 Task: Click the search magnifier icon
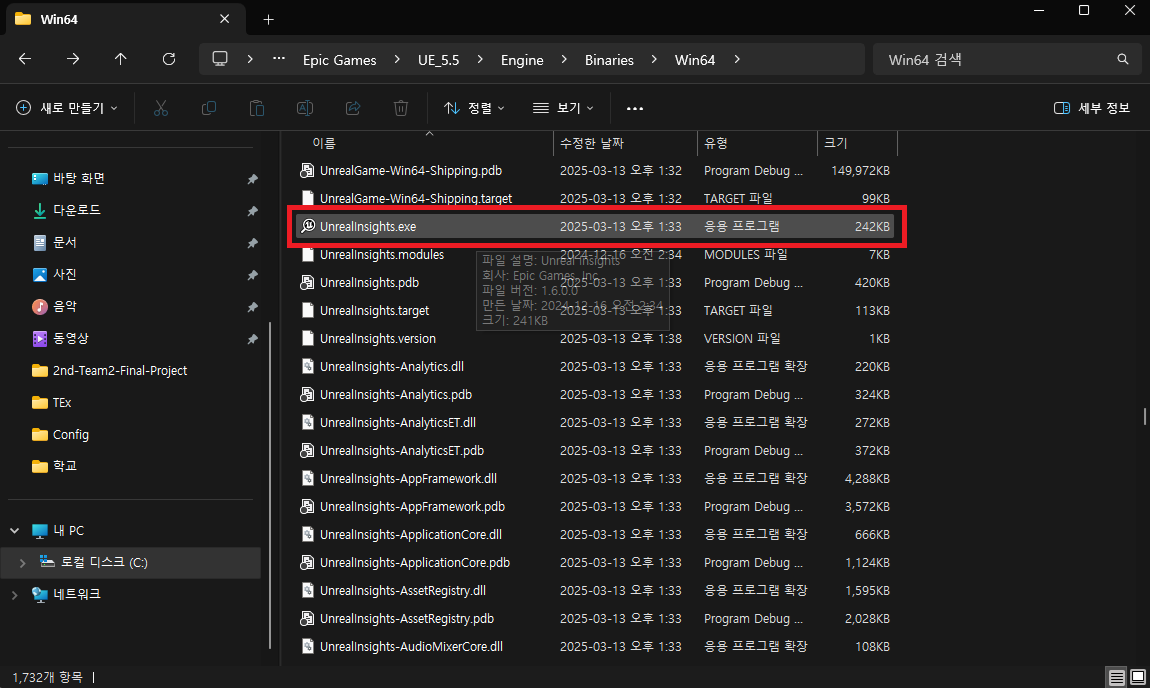[1122, 59]
